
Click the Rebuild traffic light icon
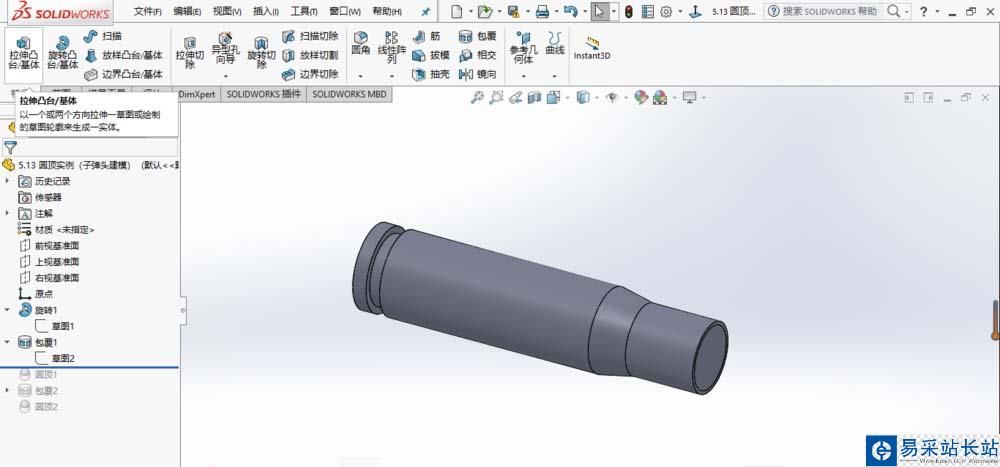click(629, 11)
